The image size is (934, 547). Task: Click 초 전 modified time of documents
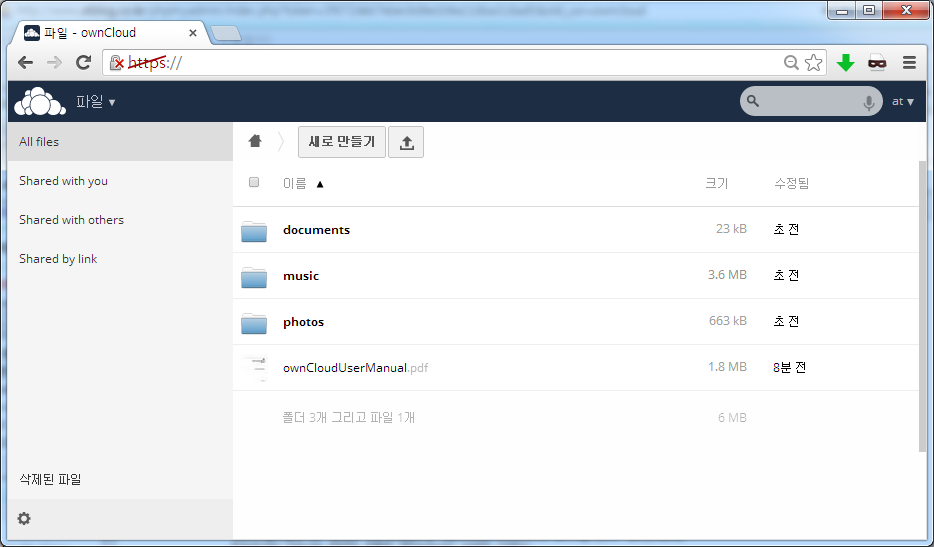click(786, 229)
